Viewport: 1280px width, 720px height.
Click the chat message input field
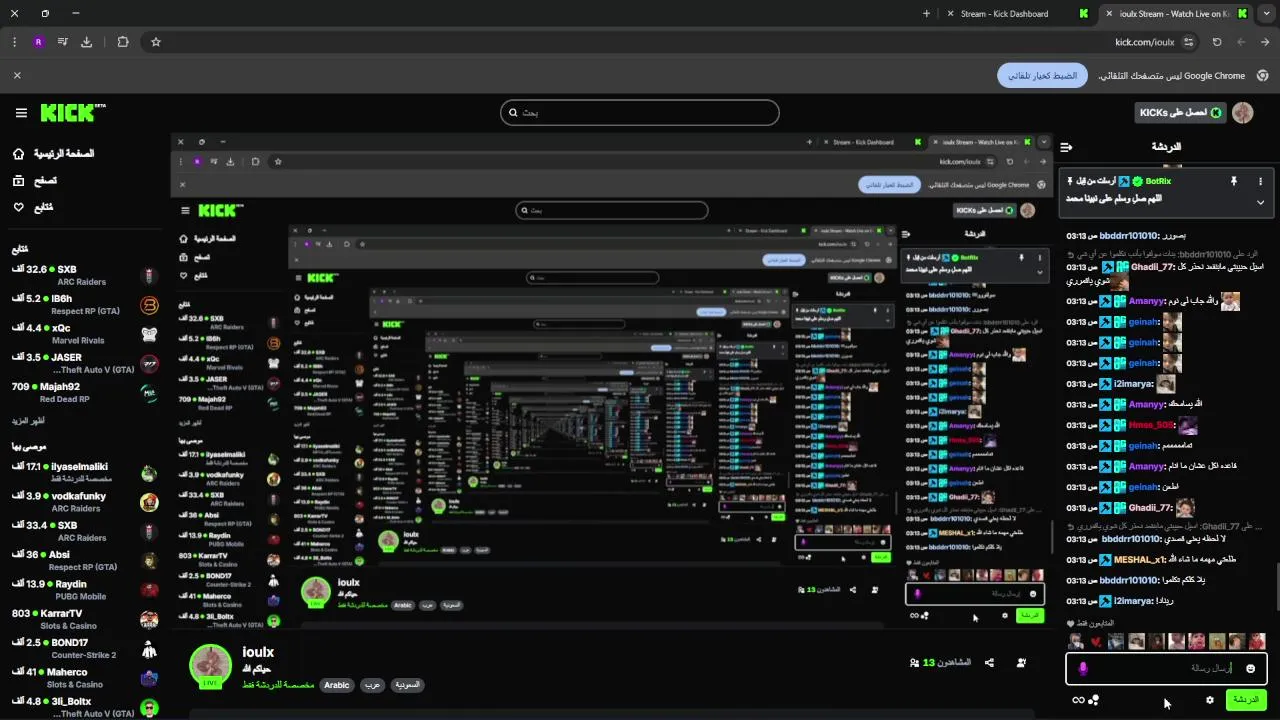click(1166, 668)
